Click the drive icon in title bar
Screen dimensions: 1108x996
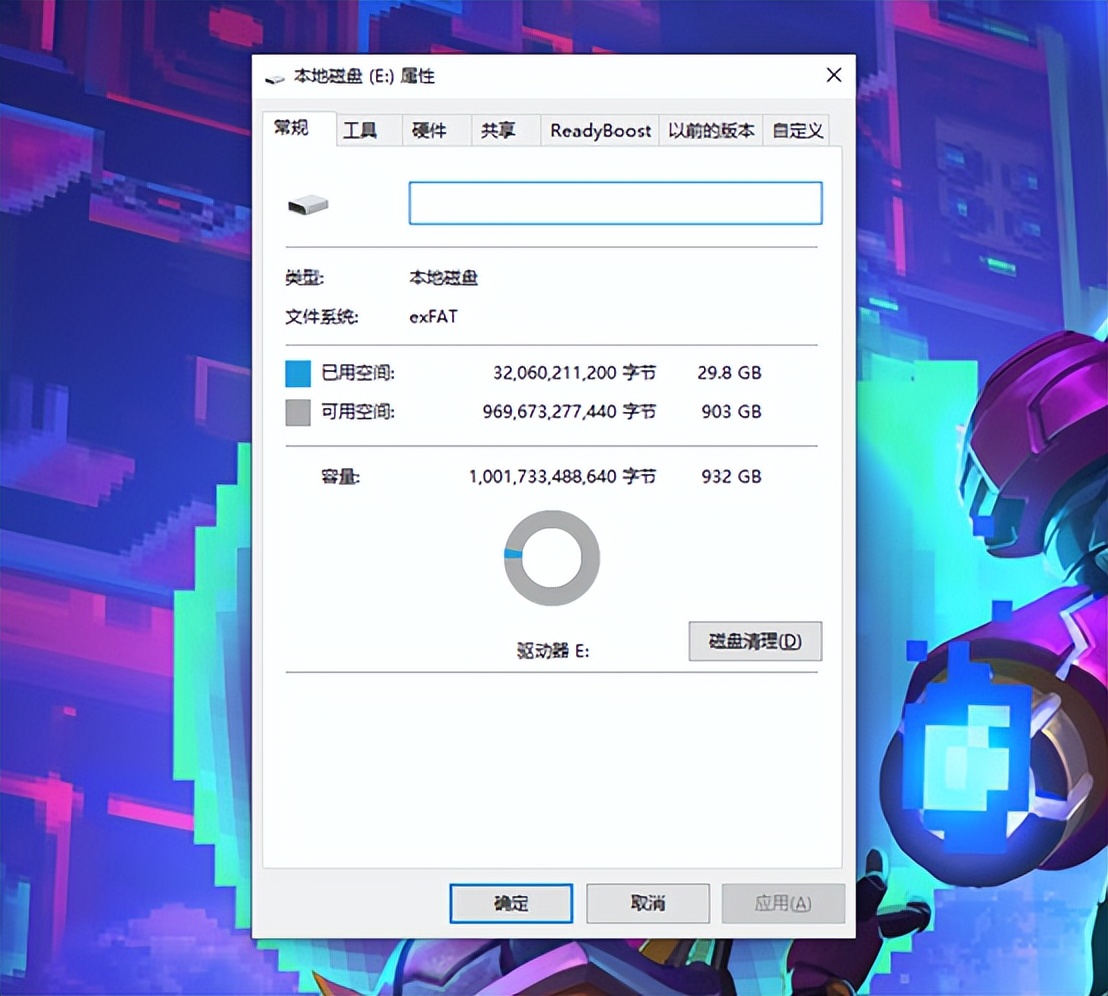[275, 78]
